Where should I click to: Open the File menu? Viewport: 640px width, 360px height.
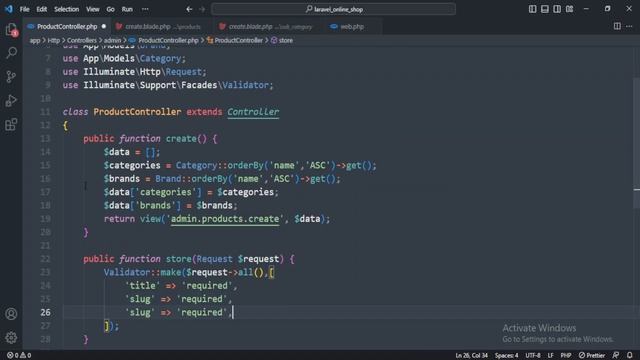pyautogui.click(x=24, y=9)
